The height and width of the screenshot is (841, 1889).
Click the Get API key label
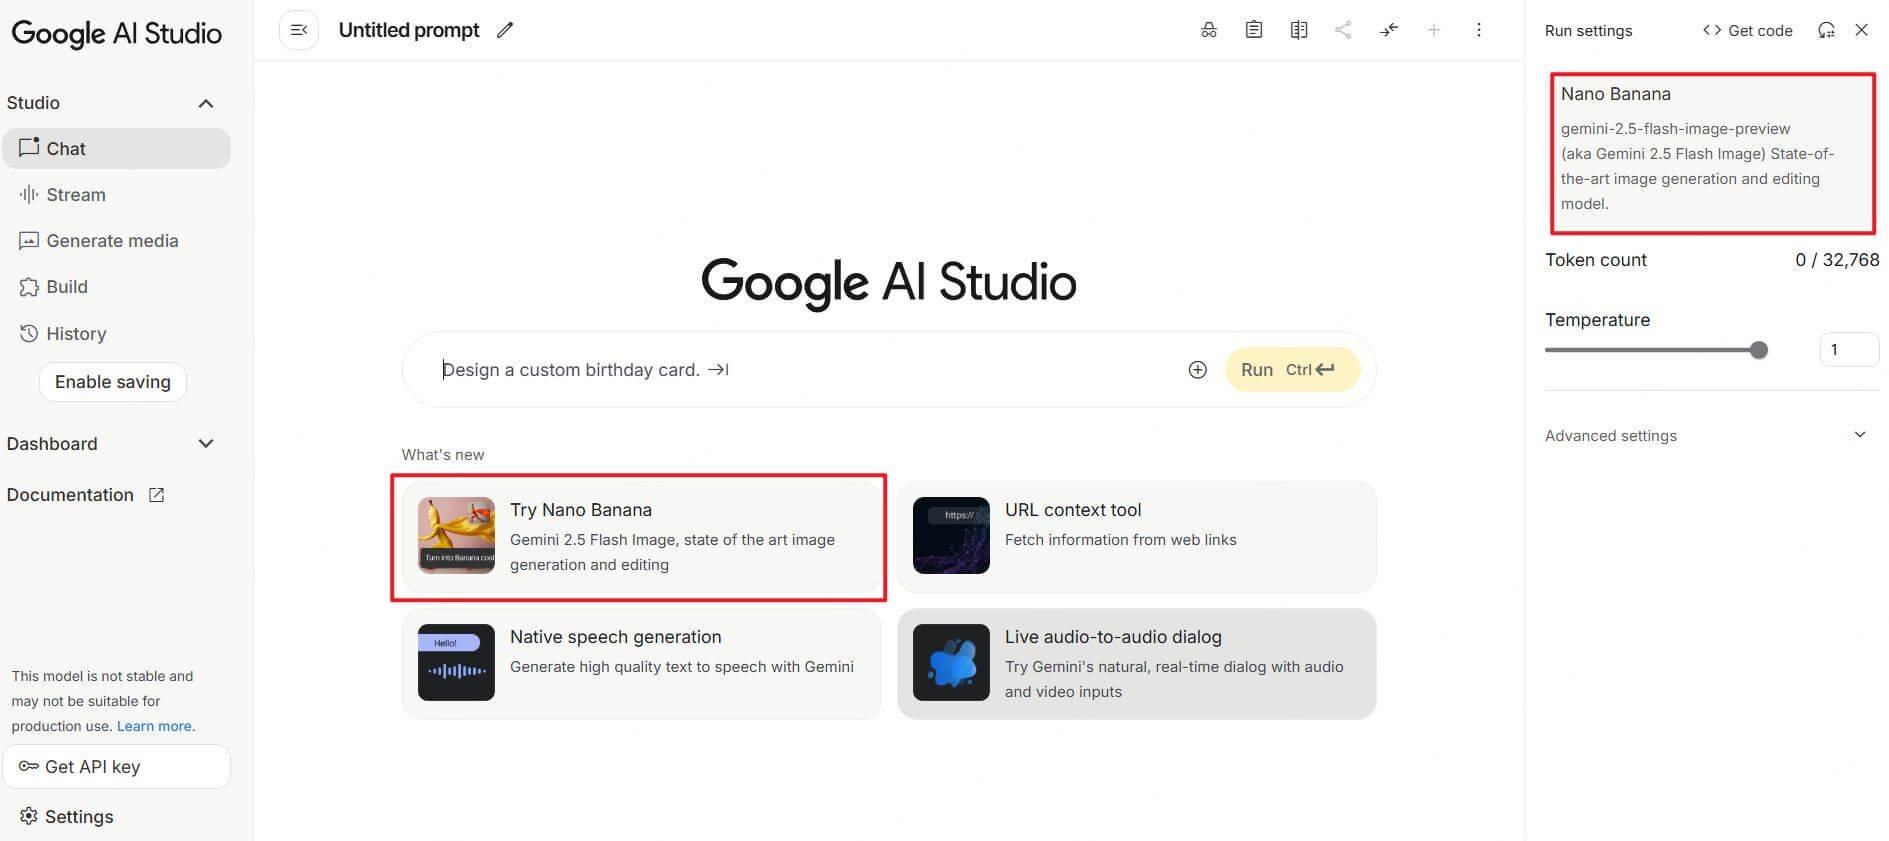92,767
